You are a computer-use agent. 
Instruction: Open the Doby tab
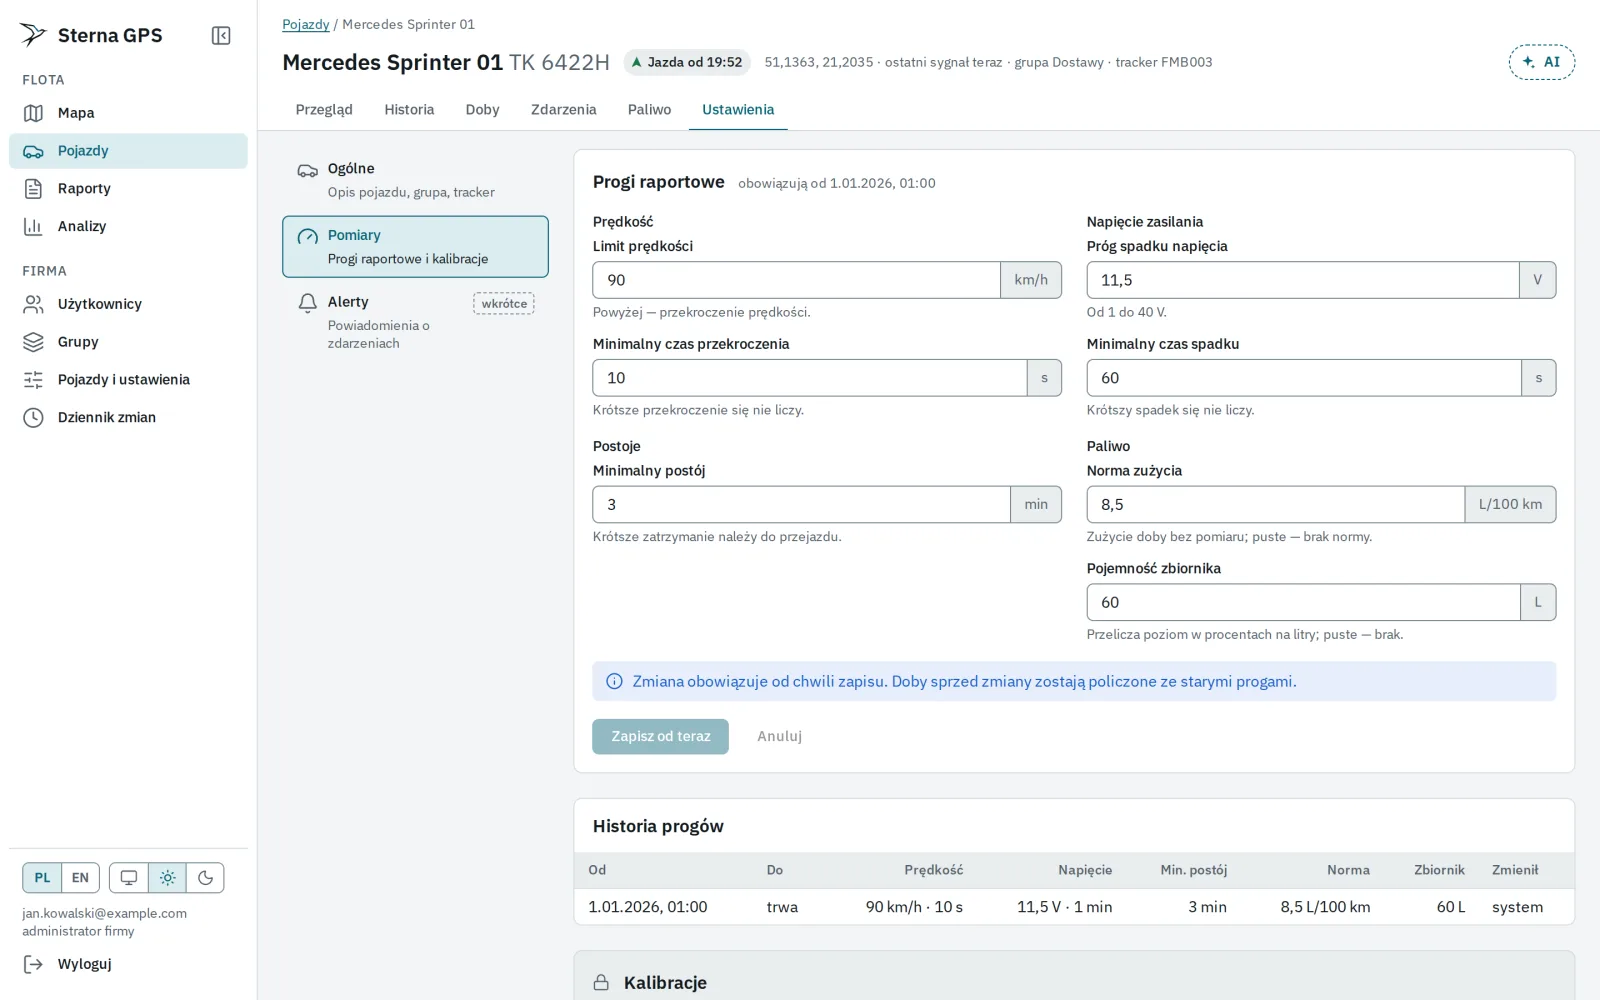482,110
